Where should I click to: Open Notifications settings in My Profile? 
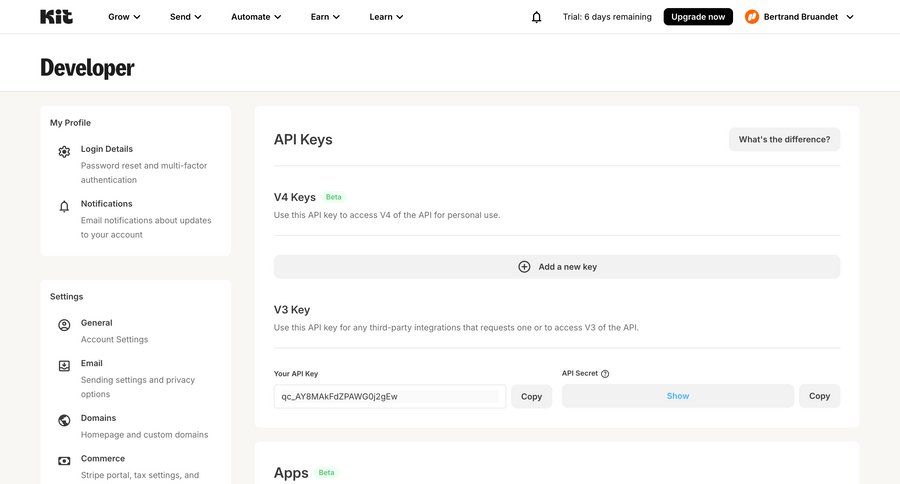click(x=106, y=203)
